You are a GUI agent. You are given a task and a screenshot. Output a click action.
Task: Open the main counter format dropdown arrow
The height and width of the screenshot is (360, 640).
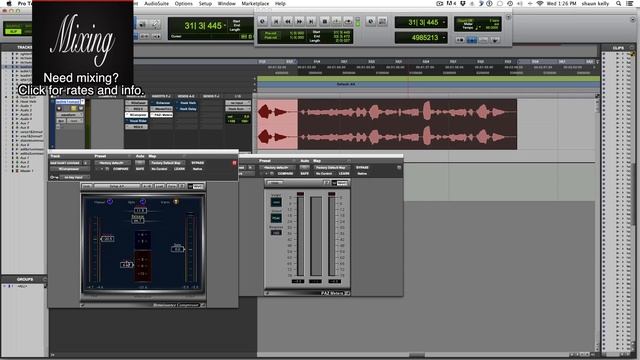(x=224, y=26)
